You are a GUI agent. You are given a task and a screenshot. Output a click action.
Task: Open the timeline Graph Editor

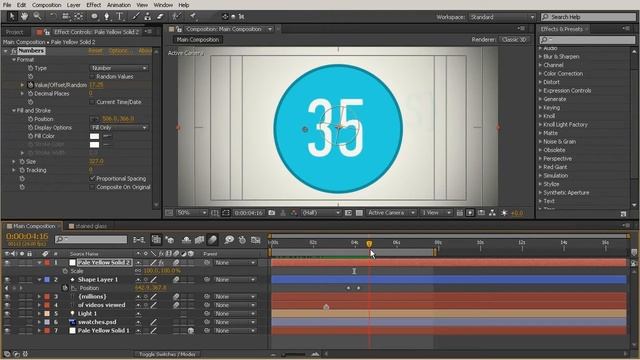256,240
